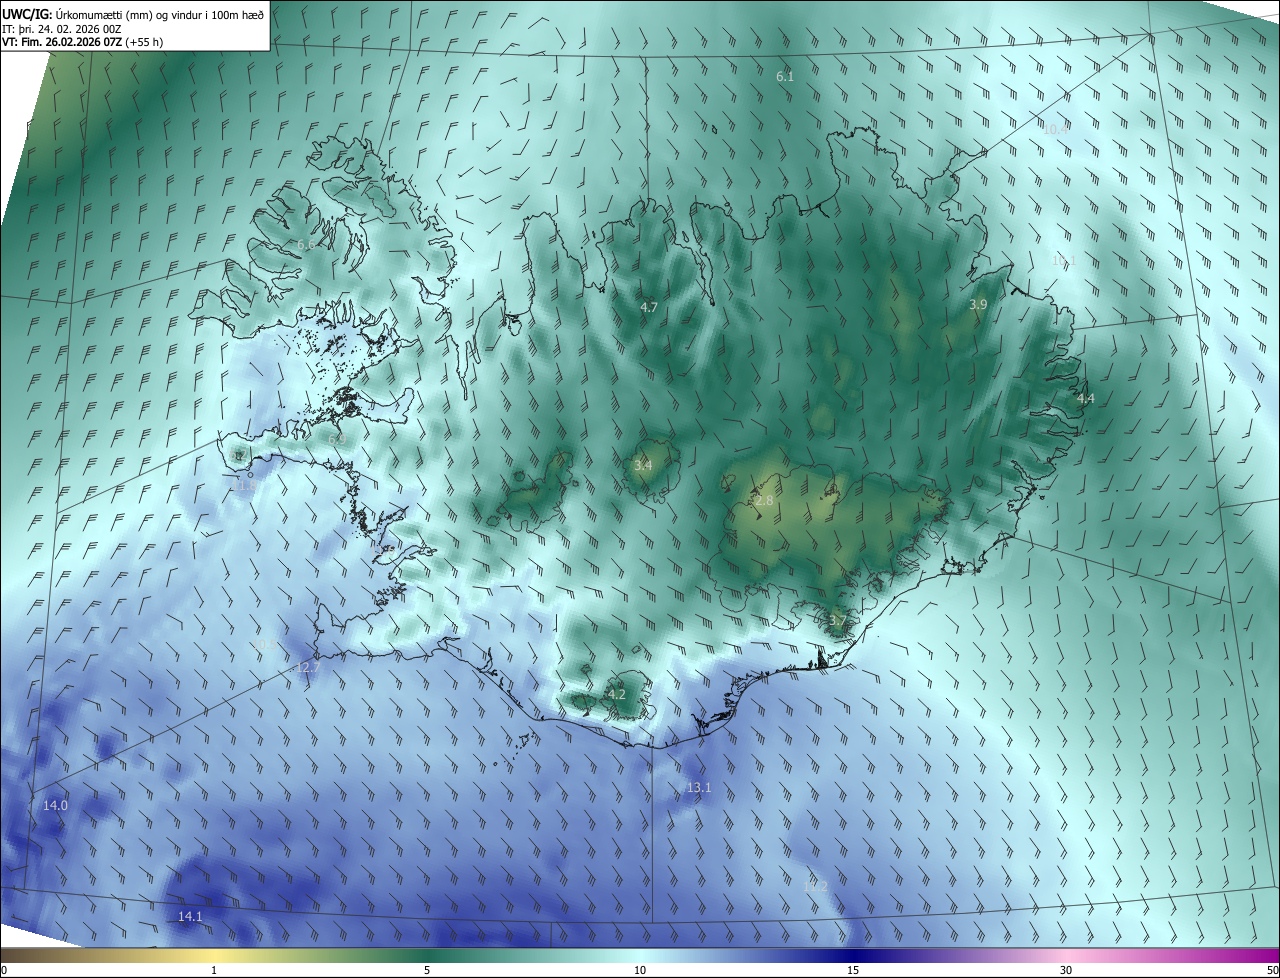Click the 1 tick label on the colorbar

pyautogui.click(x=214, y=970)
